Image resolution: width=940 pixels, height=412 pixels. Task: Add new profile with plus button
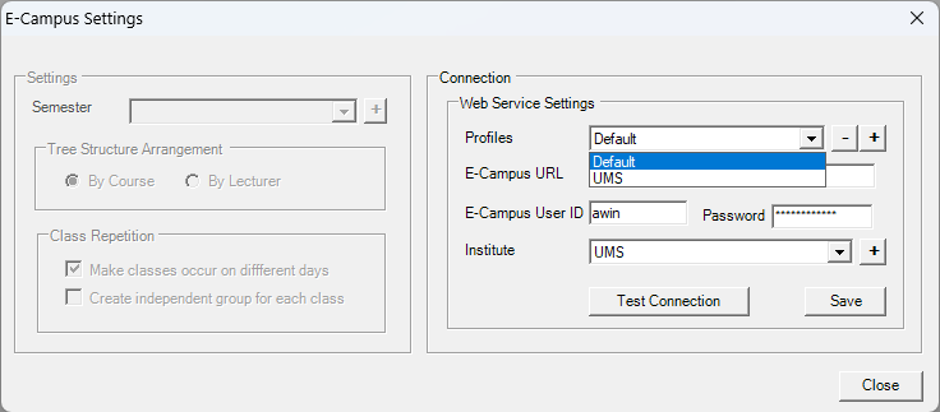873,139
